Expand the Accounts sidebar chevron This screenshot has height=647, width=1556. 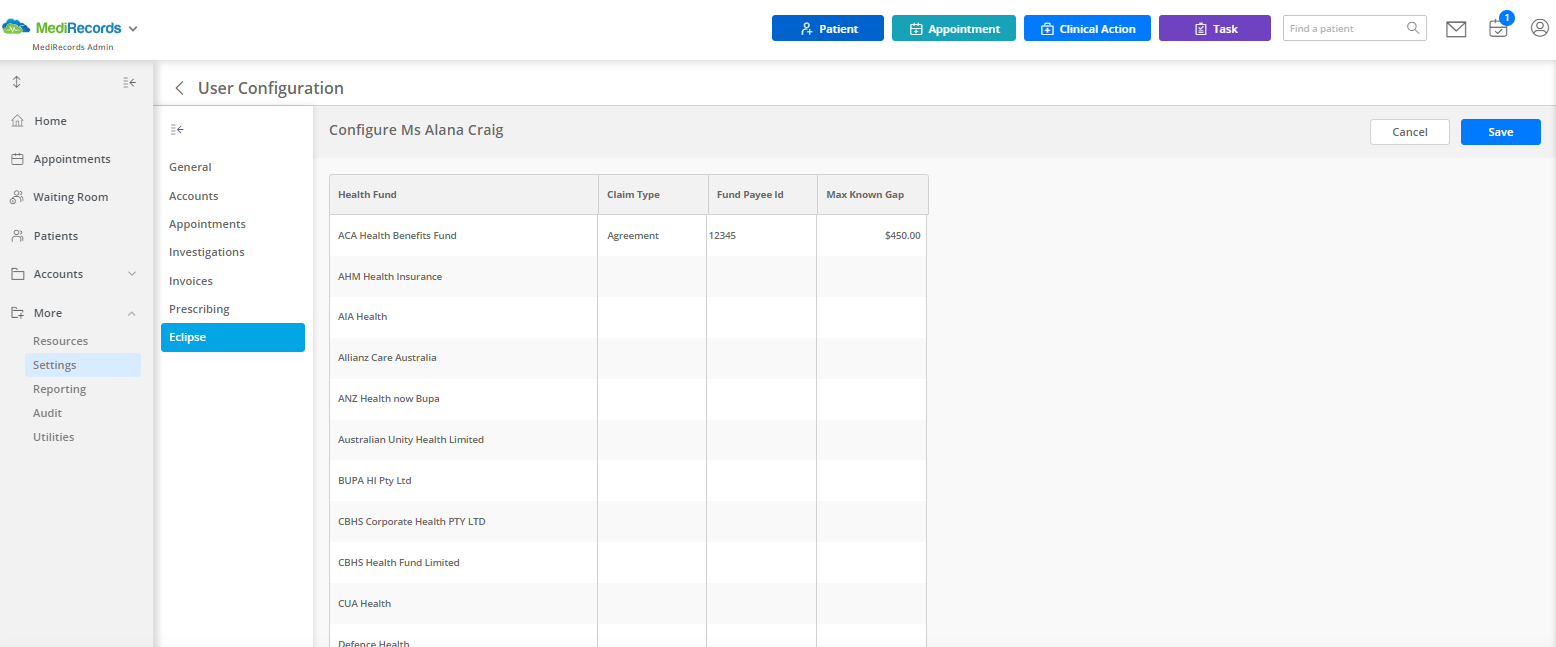click(132, 274)
